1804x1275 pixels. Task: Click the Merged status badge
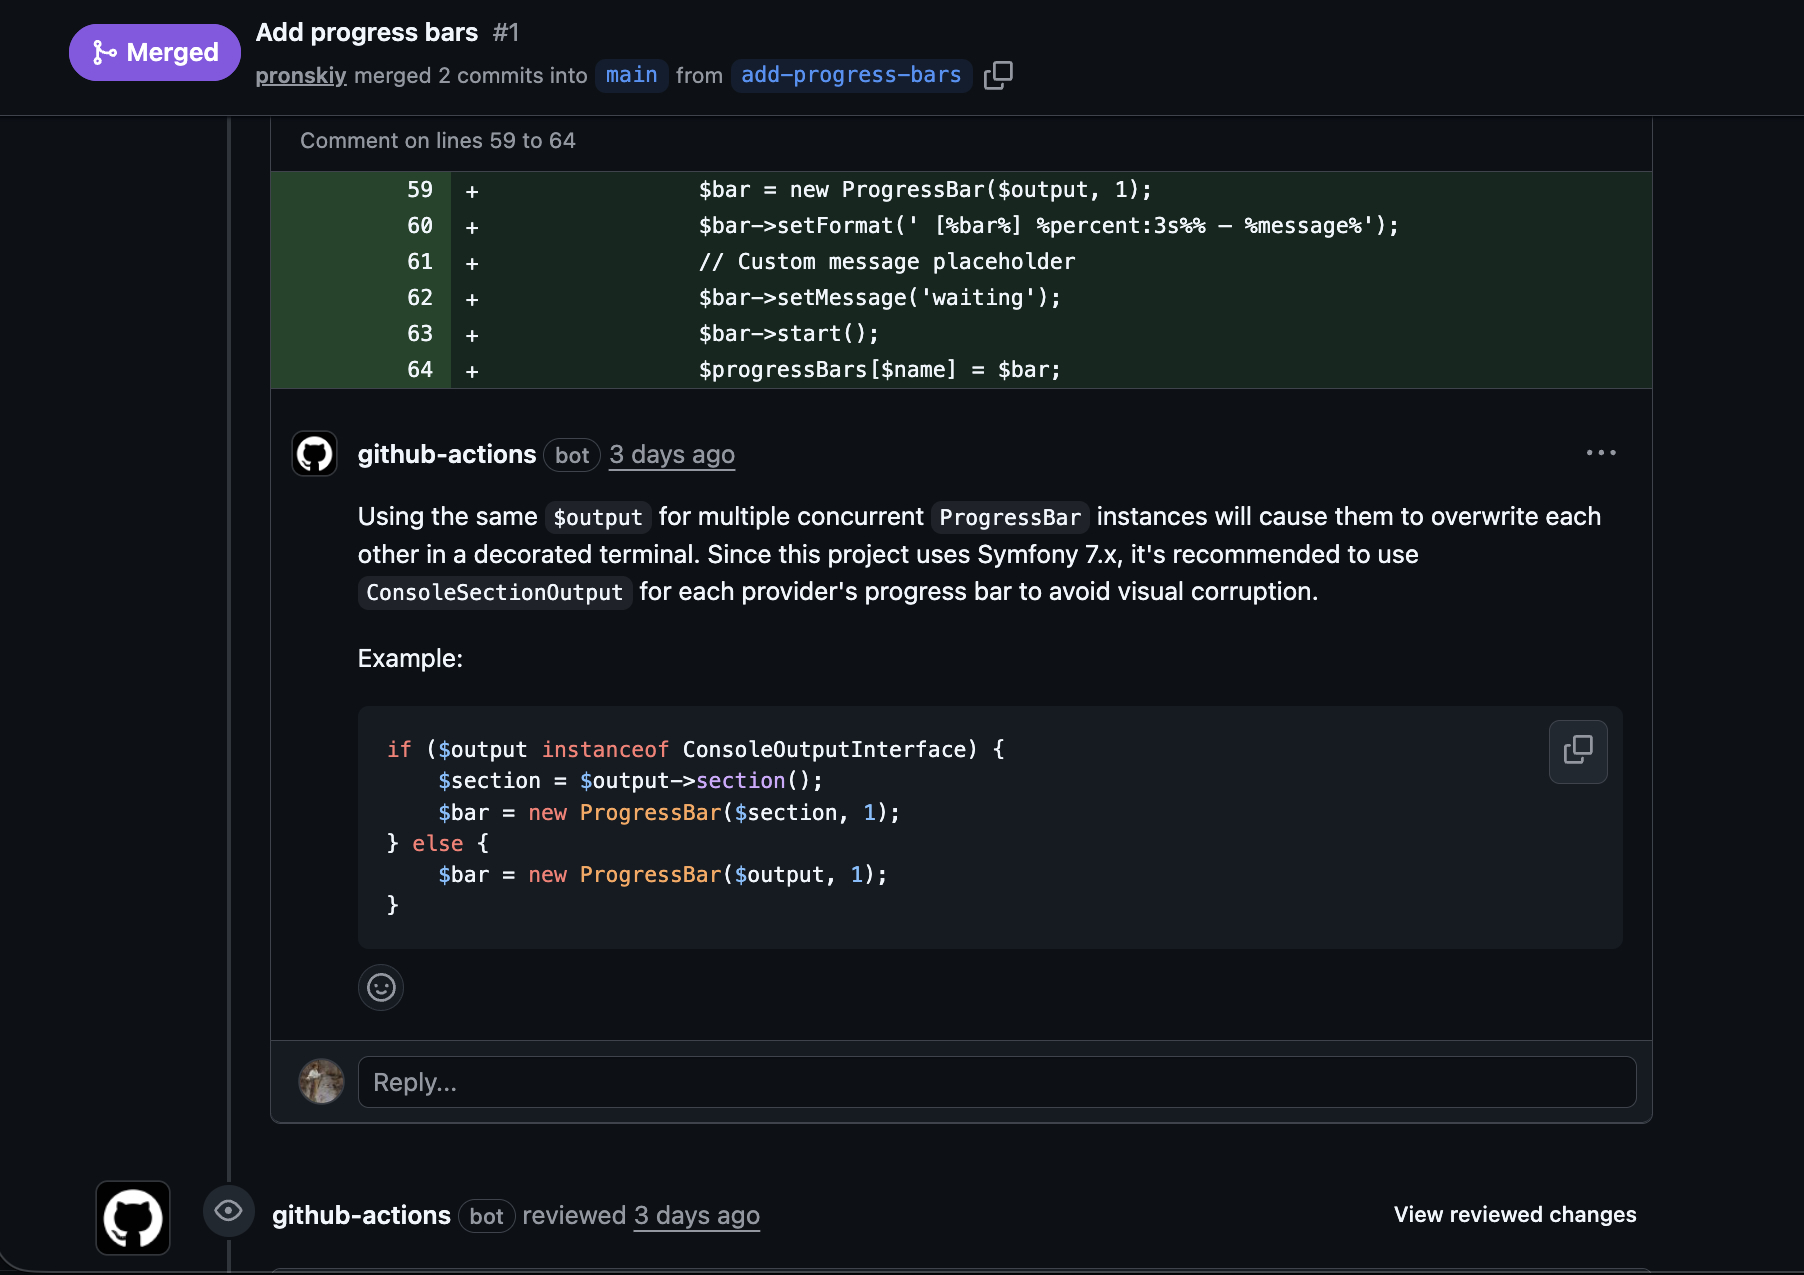155,52
